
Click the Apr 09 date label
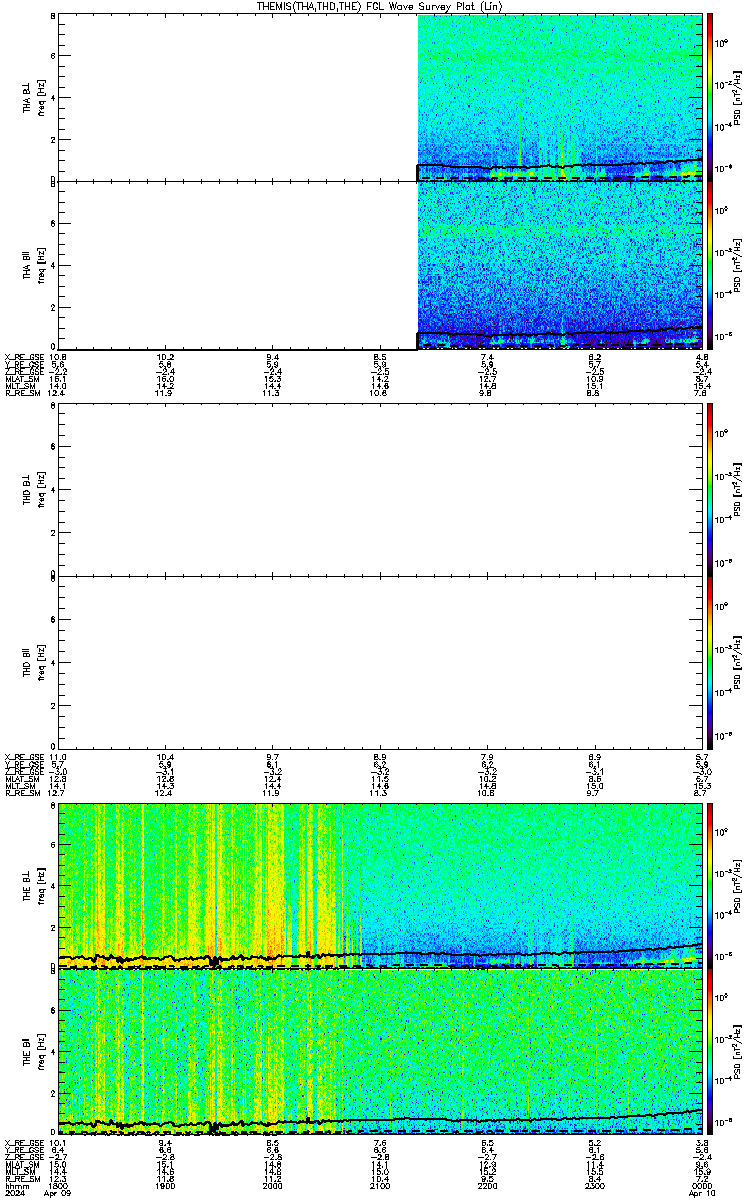[x=58, y=1193]
